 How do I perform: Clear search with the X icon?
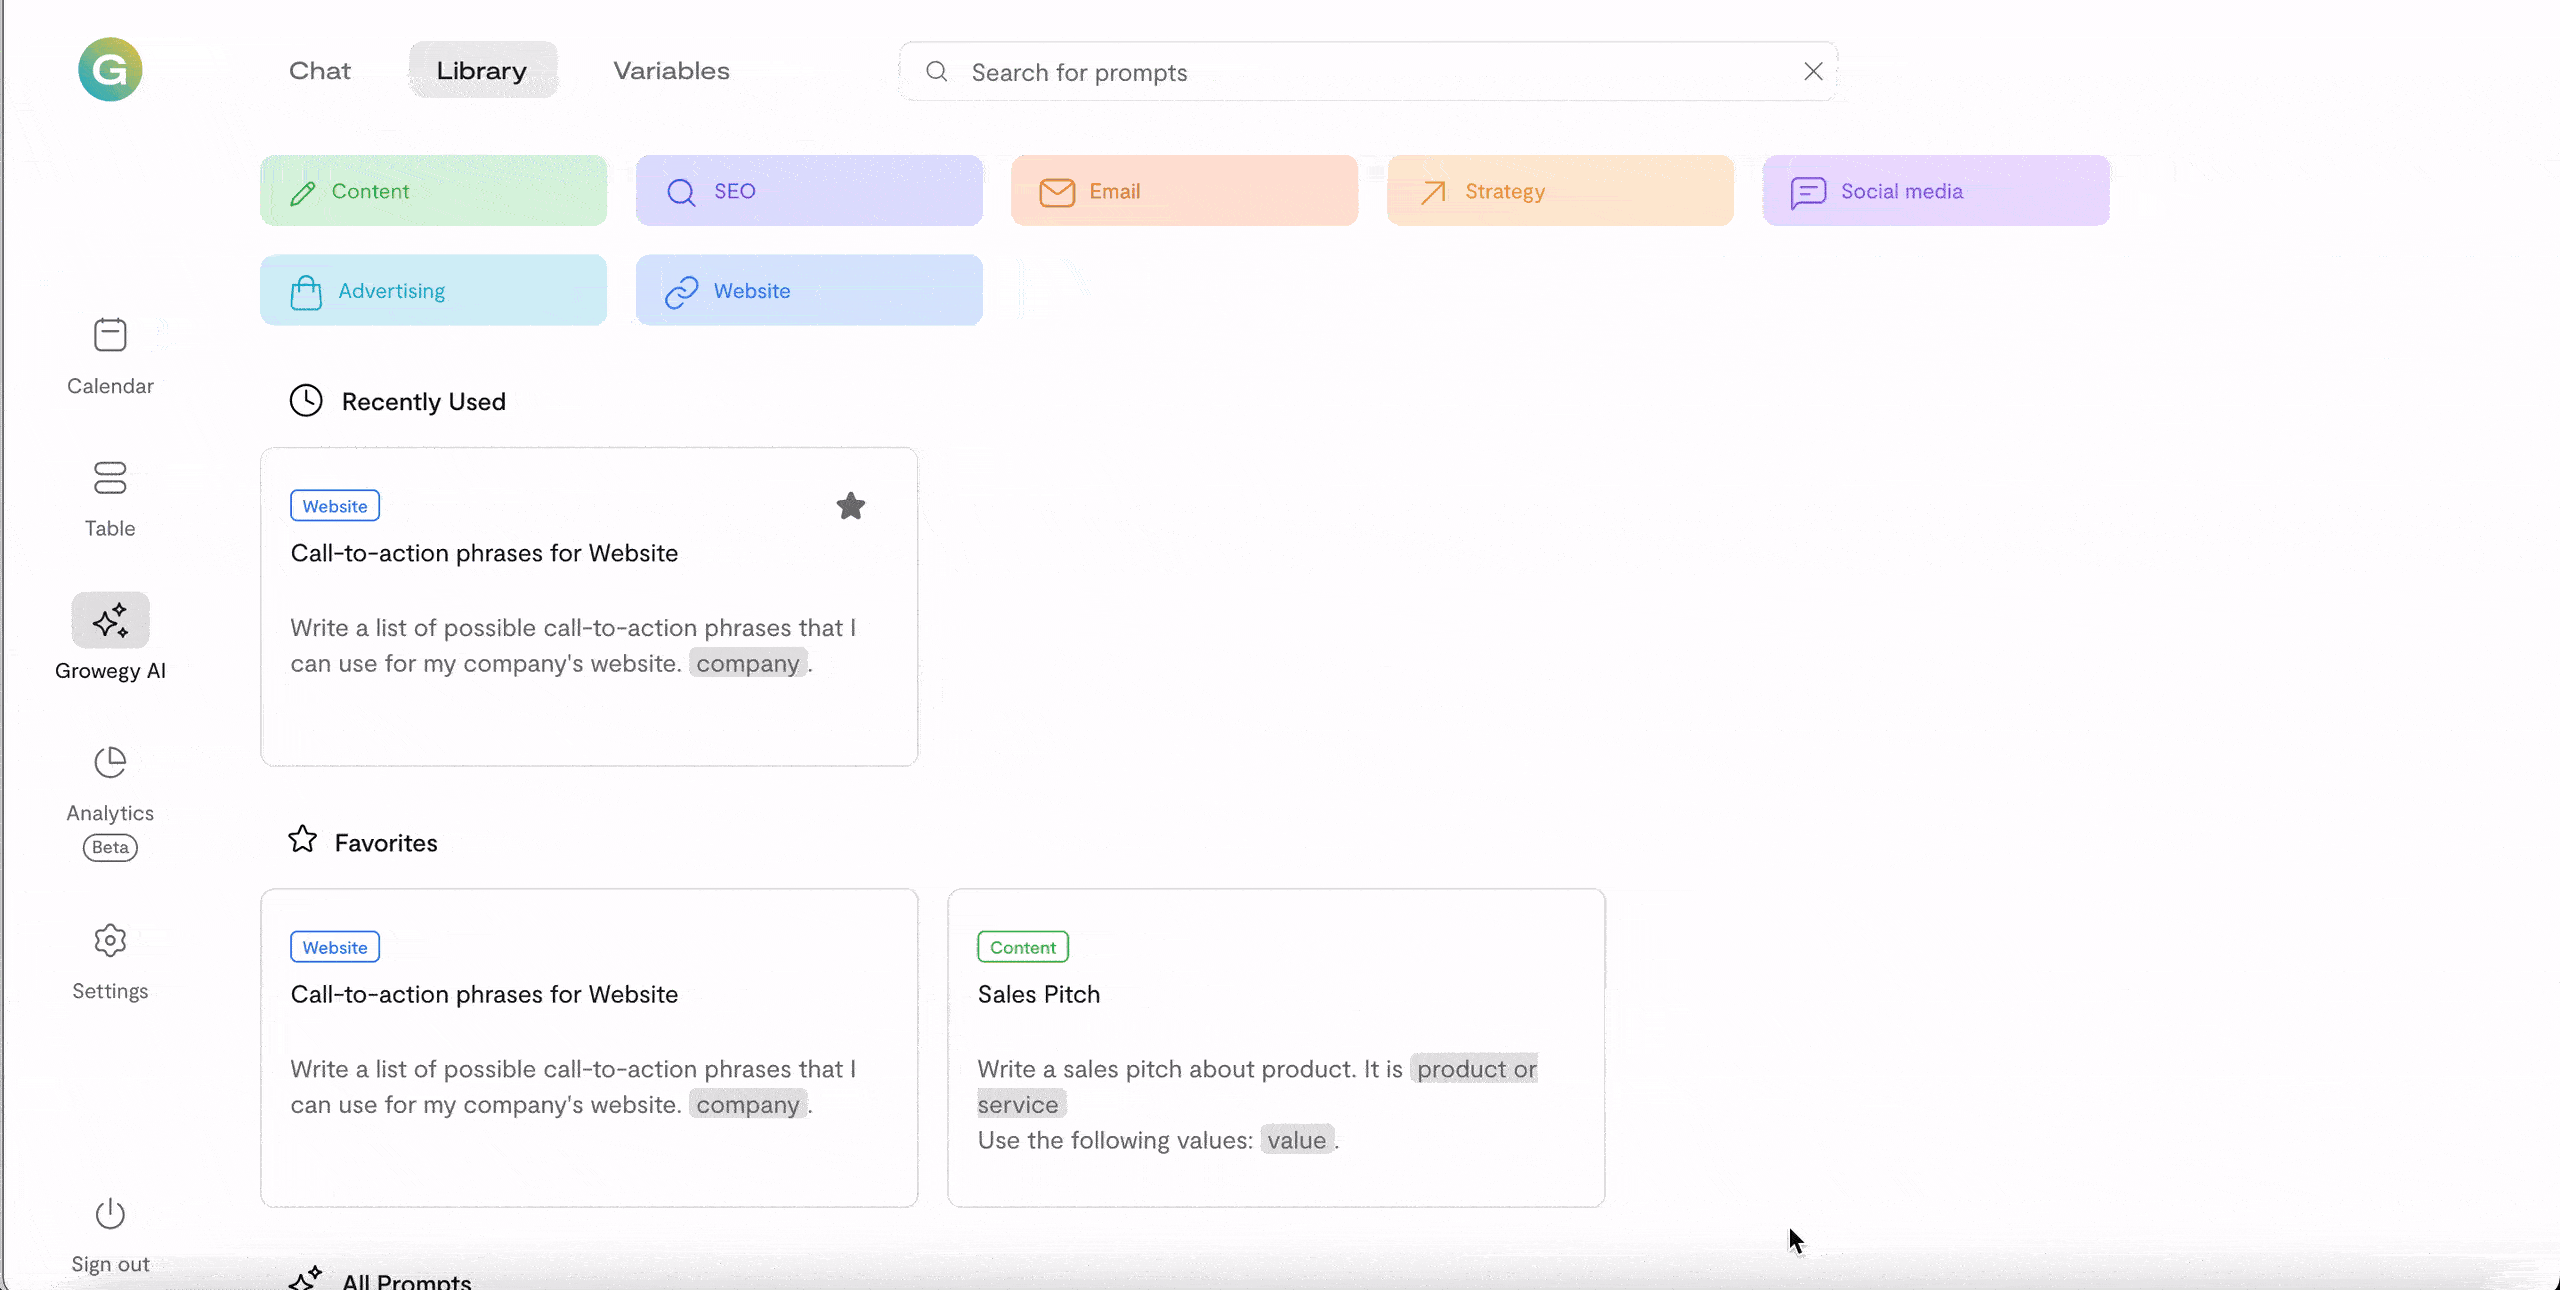tap(1813, 71)
